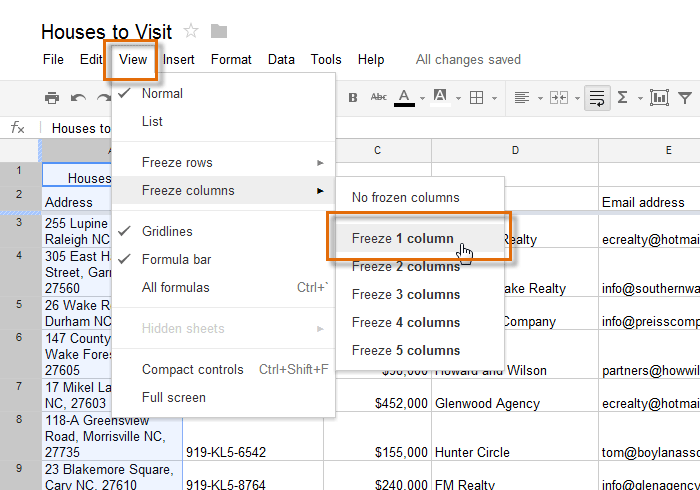Click the merge cells icon
Viewport: 700px width, 490px height.
tap(558, 97)
